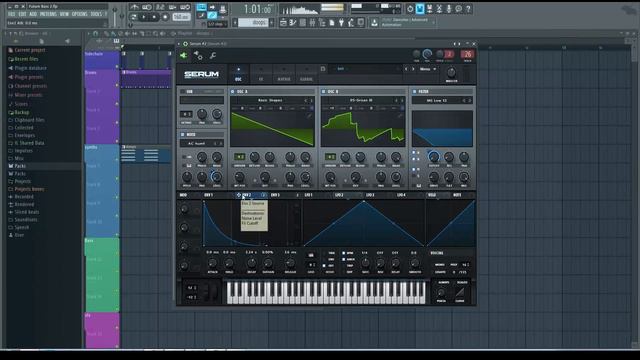Click the Serum logo

tap(202, 74)
